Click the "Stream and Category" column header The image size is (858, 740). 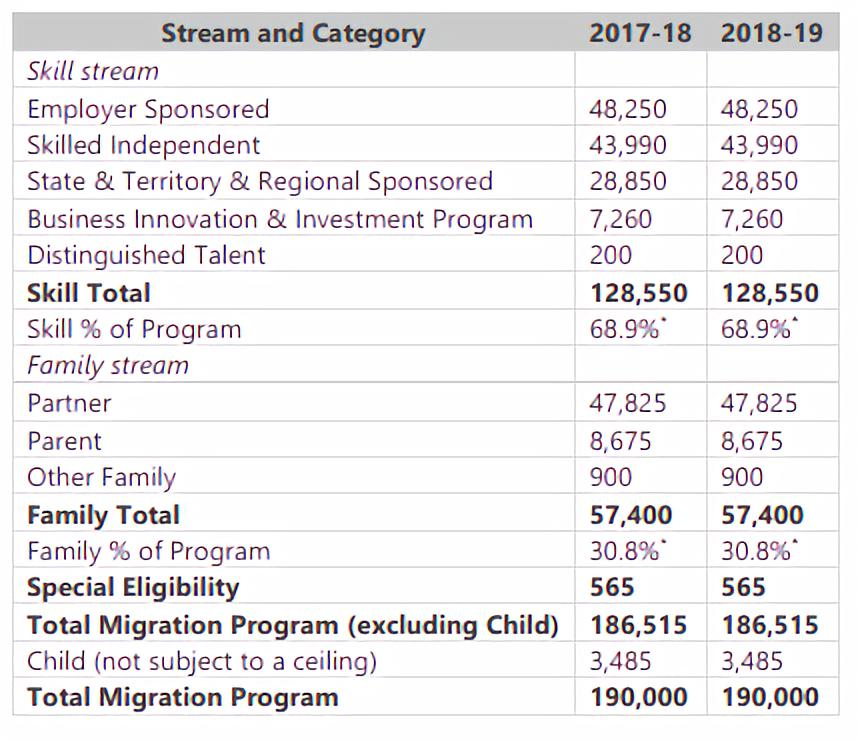click(x=293, y=33)
